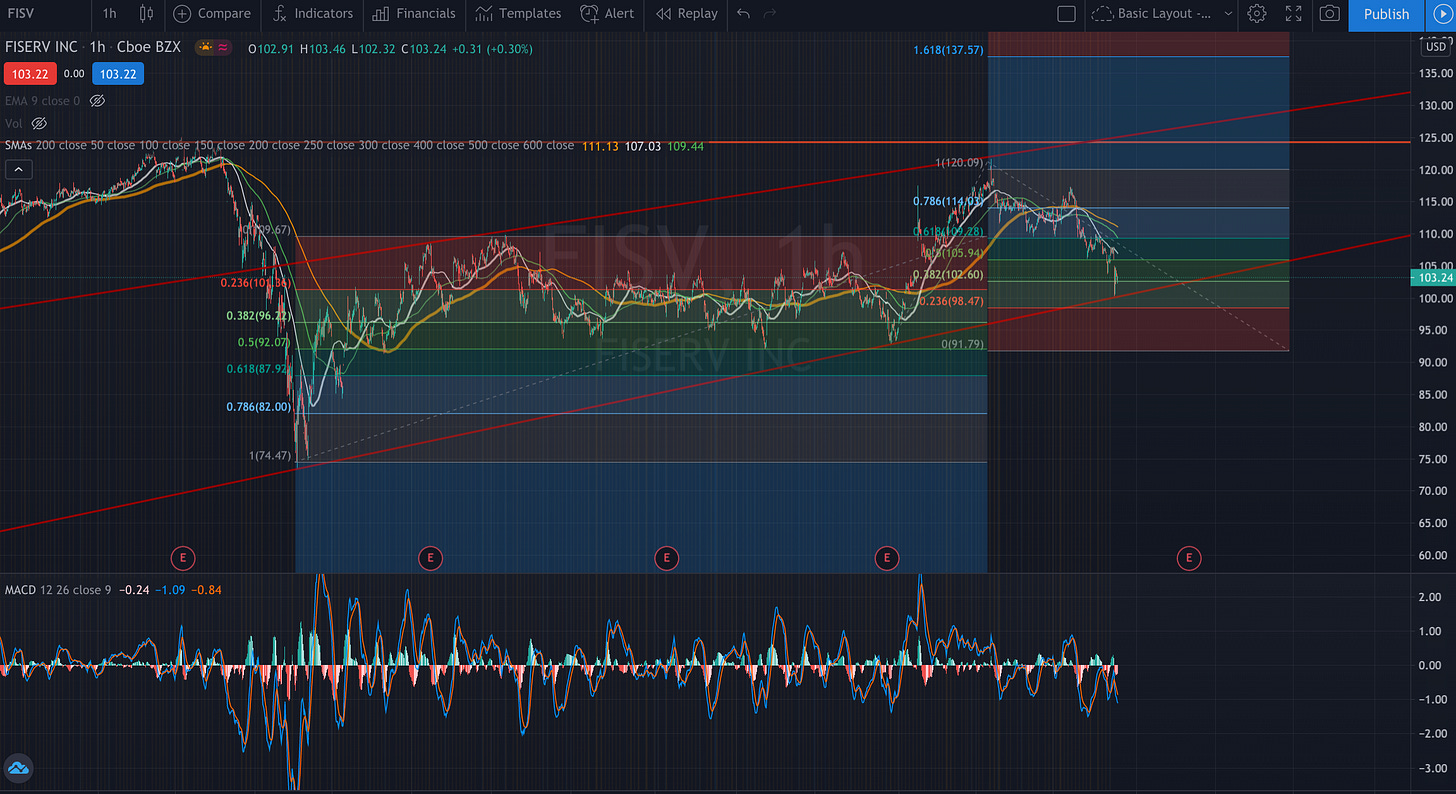The image size is (1456, 794).
Task: Open the select layout square icon
Action: [1066, 14]
